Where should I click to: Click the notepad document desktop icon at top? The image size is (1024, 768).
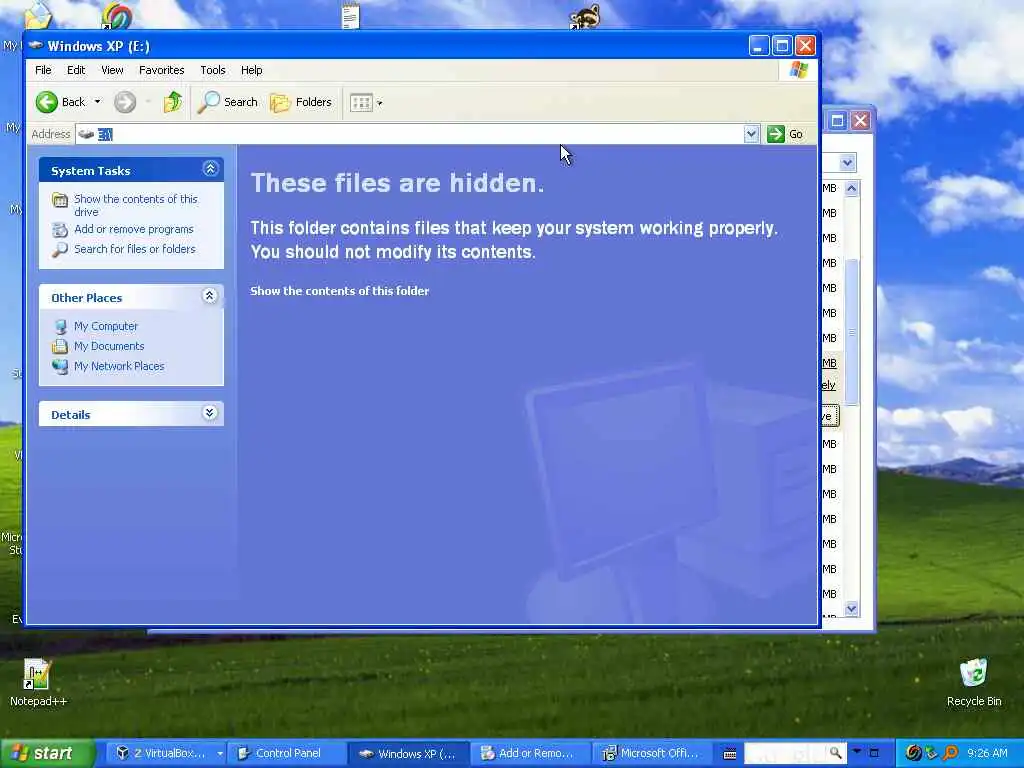(x=351, y=16)
